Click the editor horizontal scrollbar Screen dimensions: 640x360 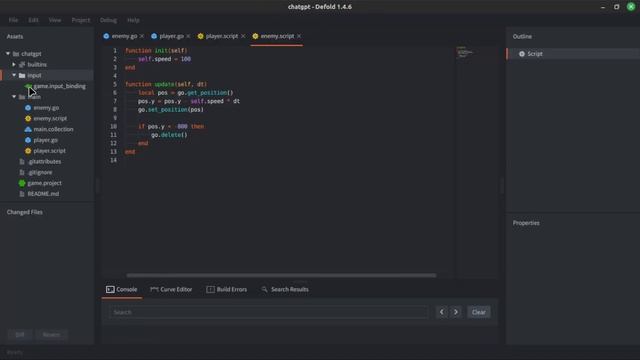click(281, 276)
